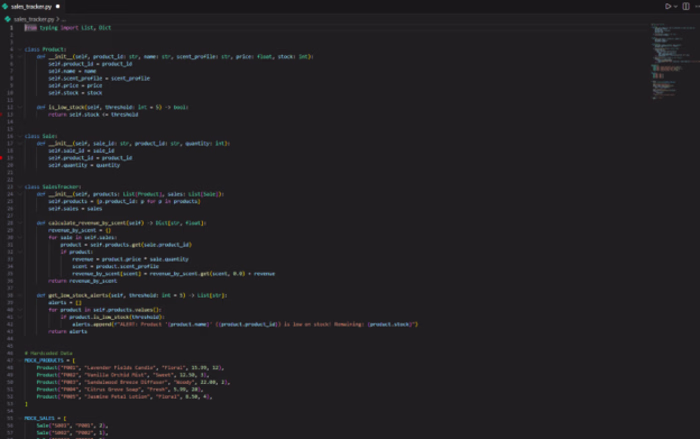
Task: Click 'revenue = product.price * sale.quantity' line
Action: tap(130, 259)
